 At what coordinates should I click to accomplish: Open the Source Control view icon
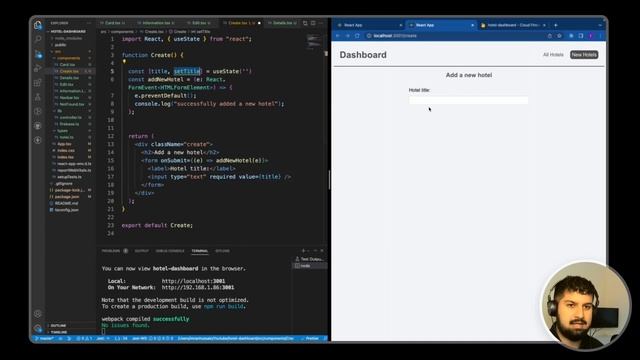tap(38, 54)
